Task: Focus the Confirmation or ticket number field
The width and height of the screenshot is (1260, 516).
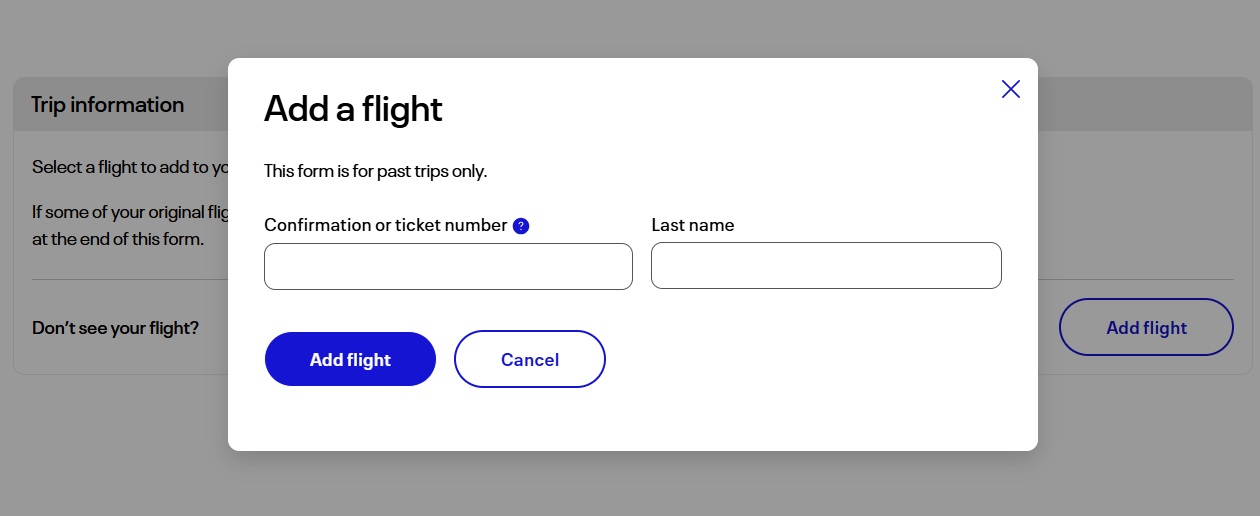Action: tap(448, 267)
